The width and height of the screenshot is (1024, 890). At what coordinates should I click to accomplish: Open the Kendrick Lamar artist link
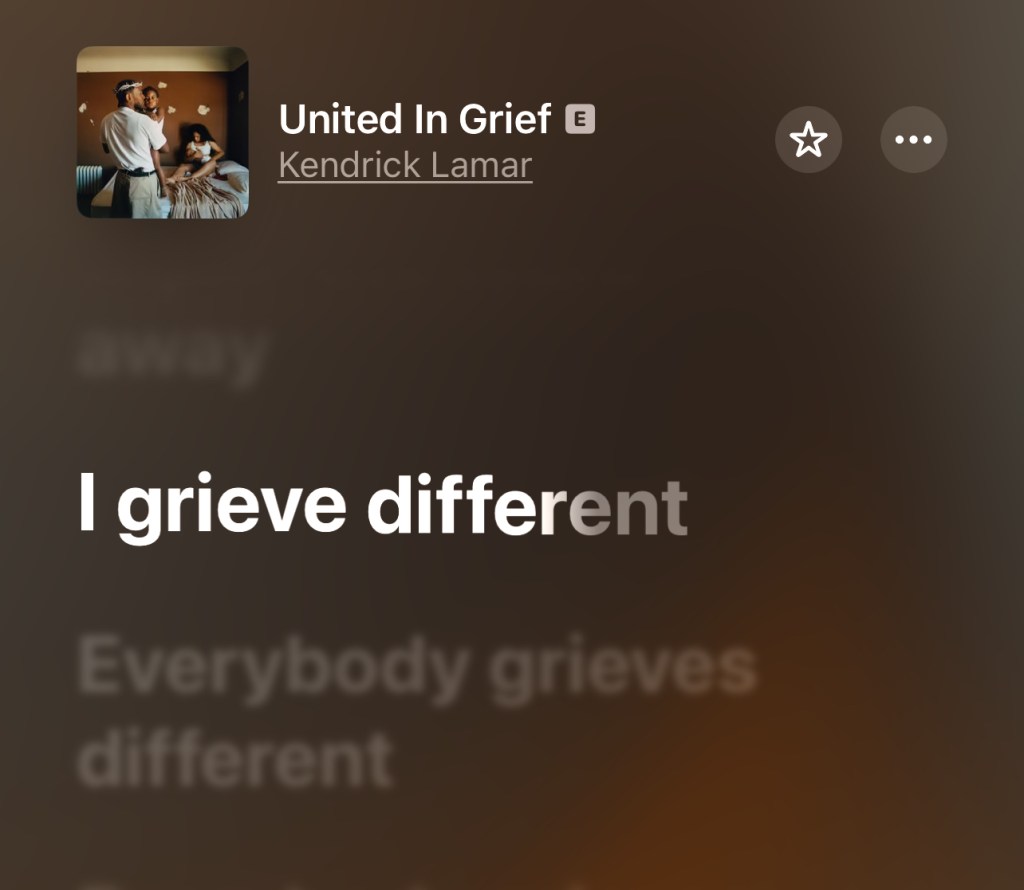click(x=405, y=165)
